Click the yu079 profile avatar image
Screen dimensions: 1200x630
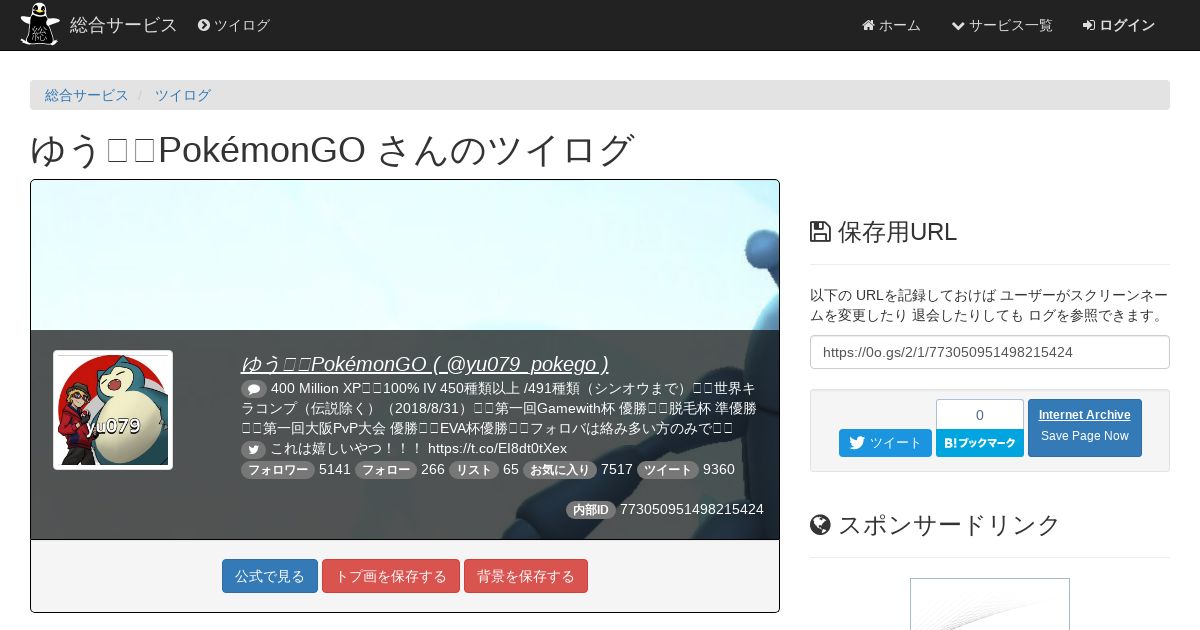click(x=113, y=410)
